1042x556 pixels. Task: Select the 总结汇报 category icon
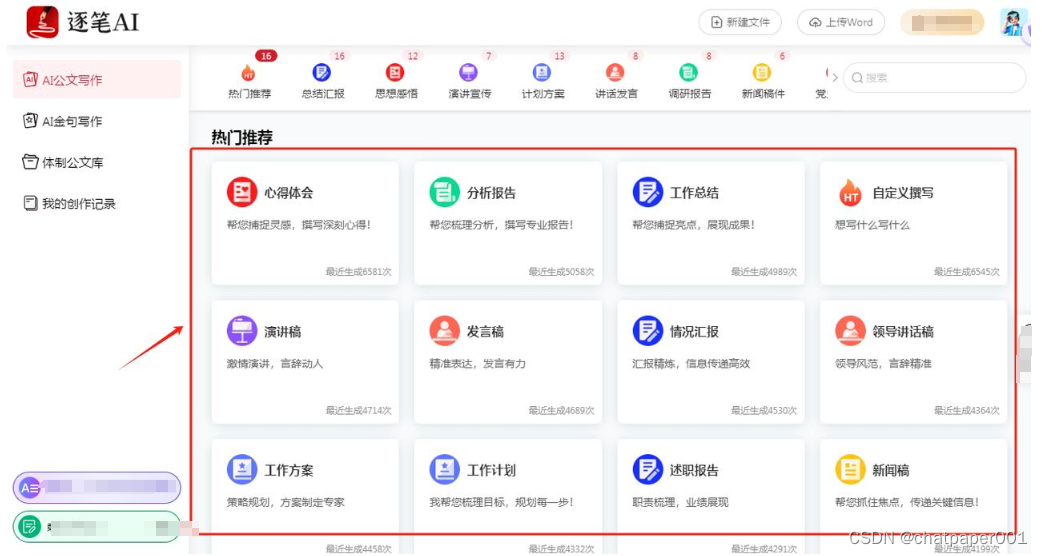[322, 72]
